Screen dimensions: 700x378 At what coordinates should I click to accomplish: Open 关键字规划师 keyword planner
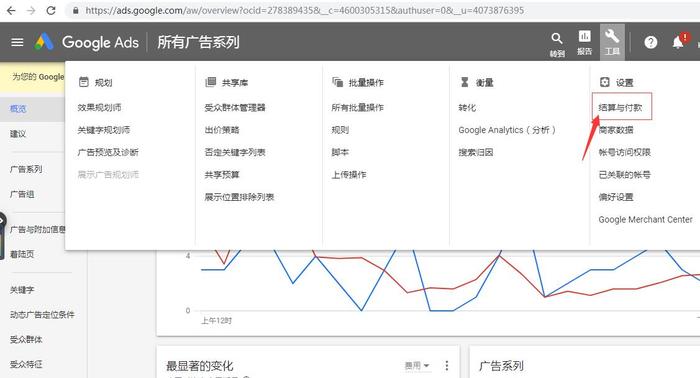104,130
